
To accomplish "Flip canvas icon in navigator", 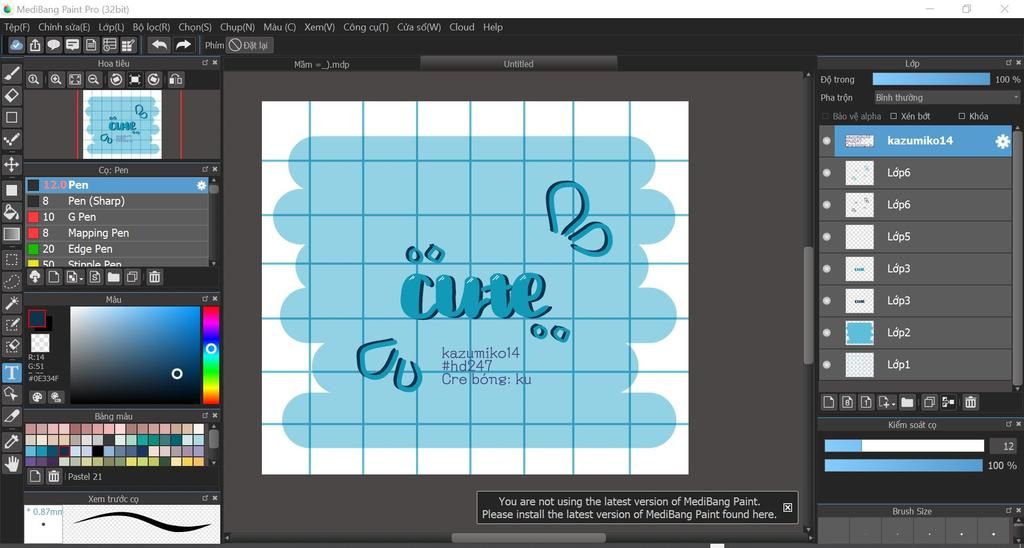I will pyautogui.click(x=175, y=80).
